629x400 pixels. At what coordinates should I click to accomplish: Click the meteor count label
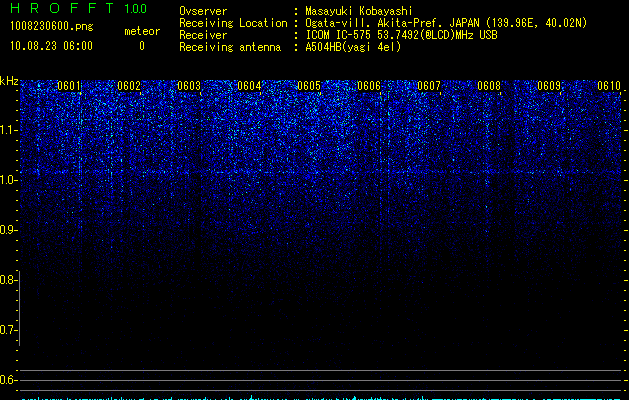pyautogui.click(x=142, y=31)
